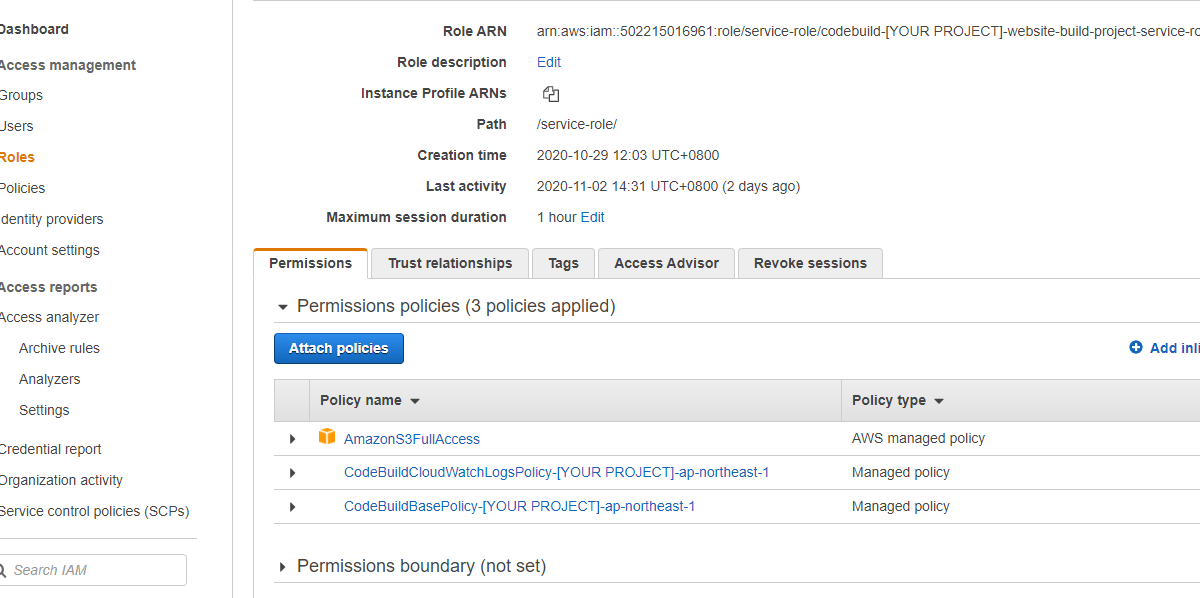Copy the Instance Profile ARNs value
This screenshot has width=1200, height=598.
click(x=551, y=92)
